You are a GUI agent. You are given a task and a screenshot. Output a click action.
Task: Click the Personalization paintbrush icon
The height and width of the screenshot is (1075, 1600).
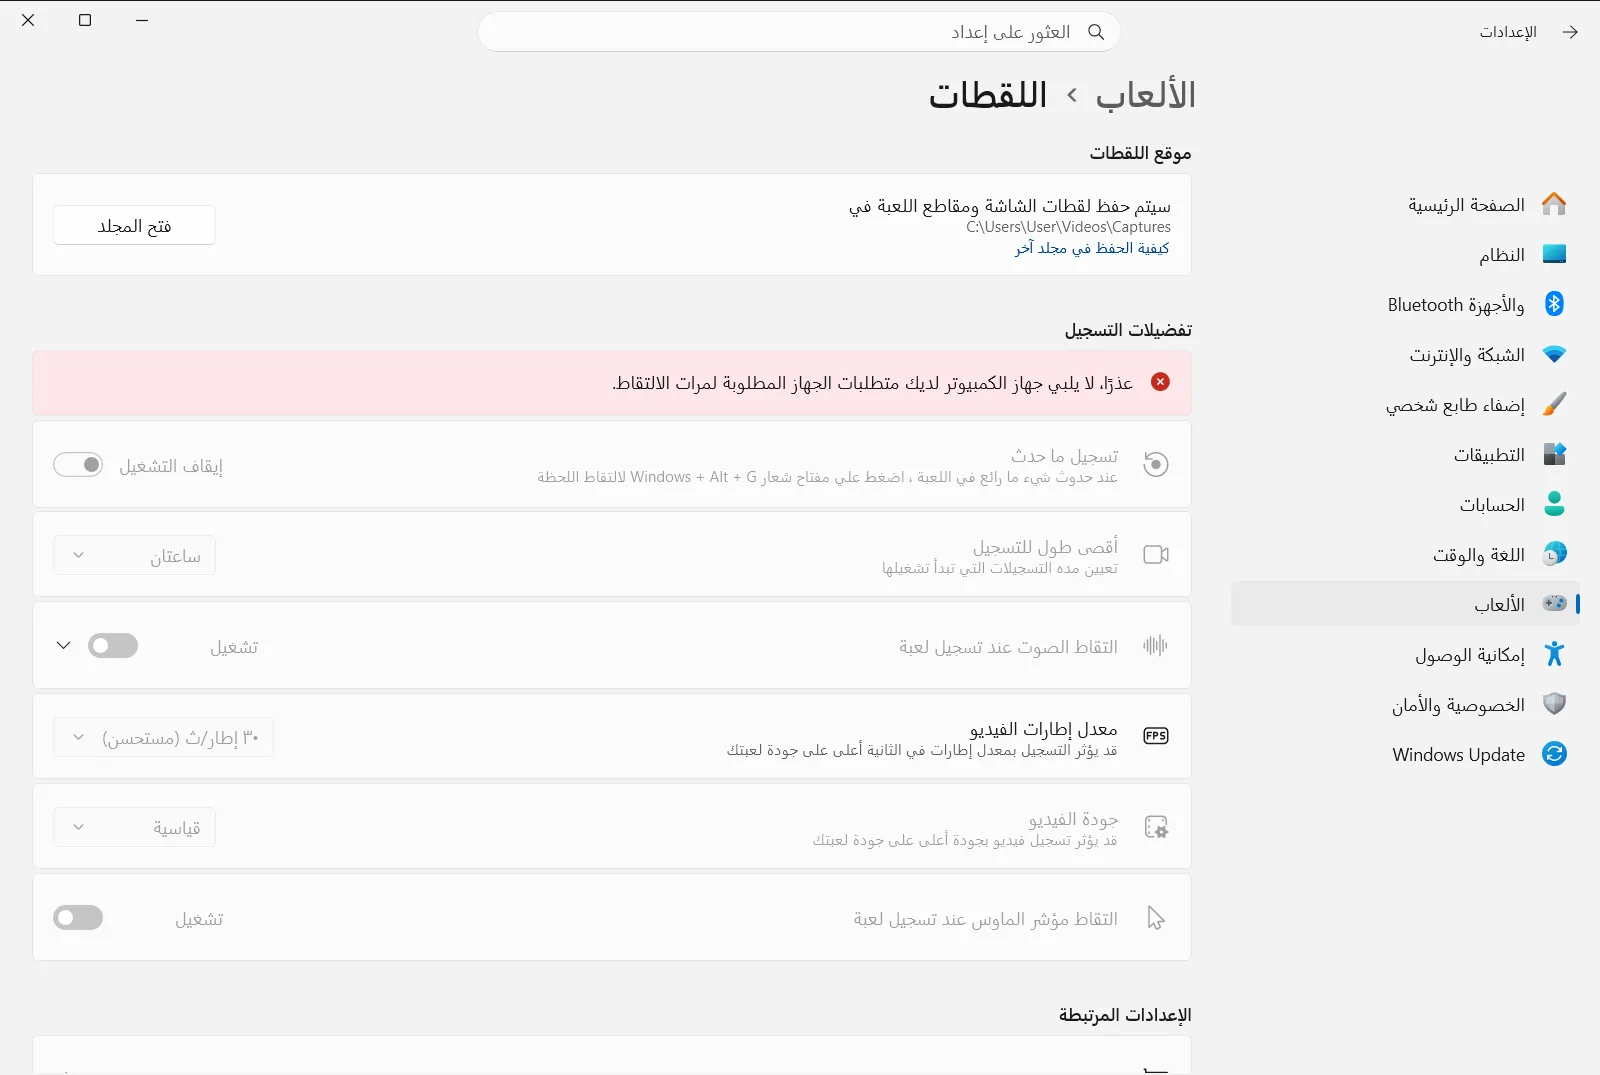click(1554, 404)
